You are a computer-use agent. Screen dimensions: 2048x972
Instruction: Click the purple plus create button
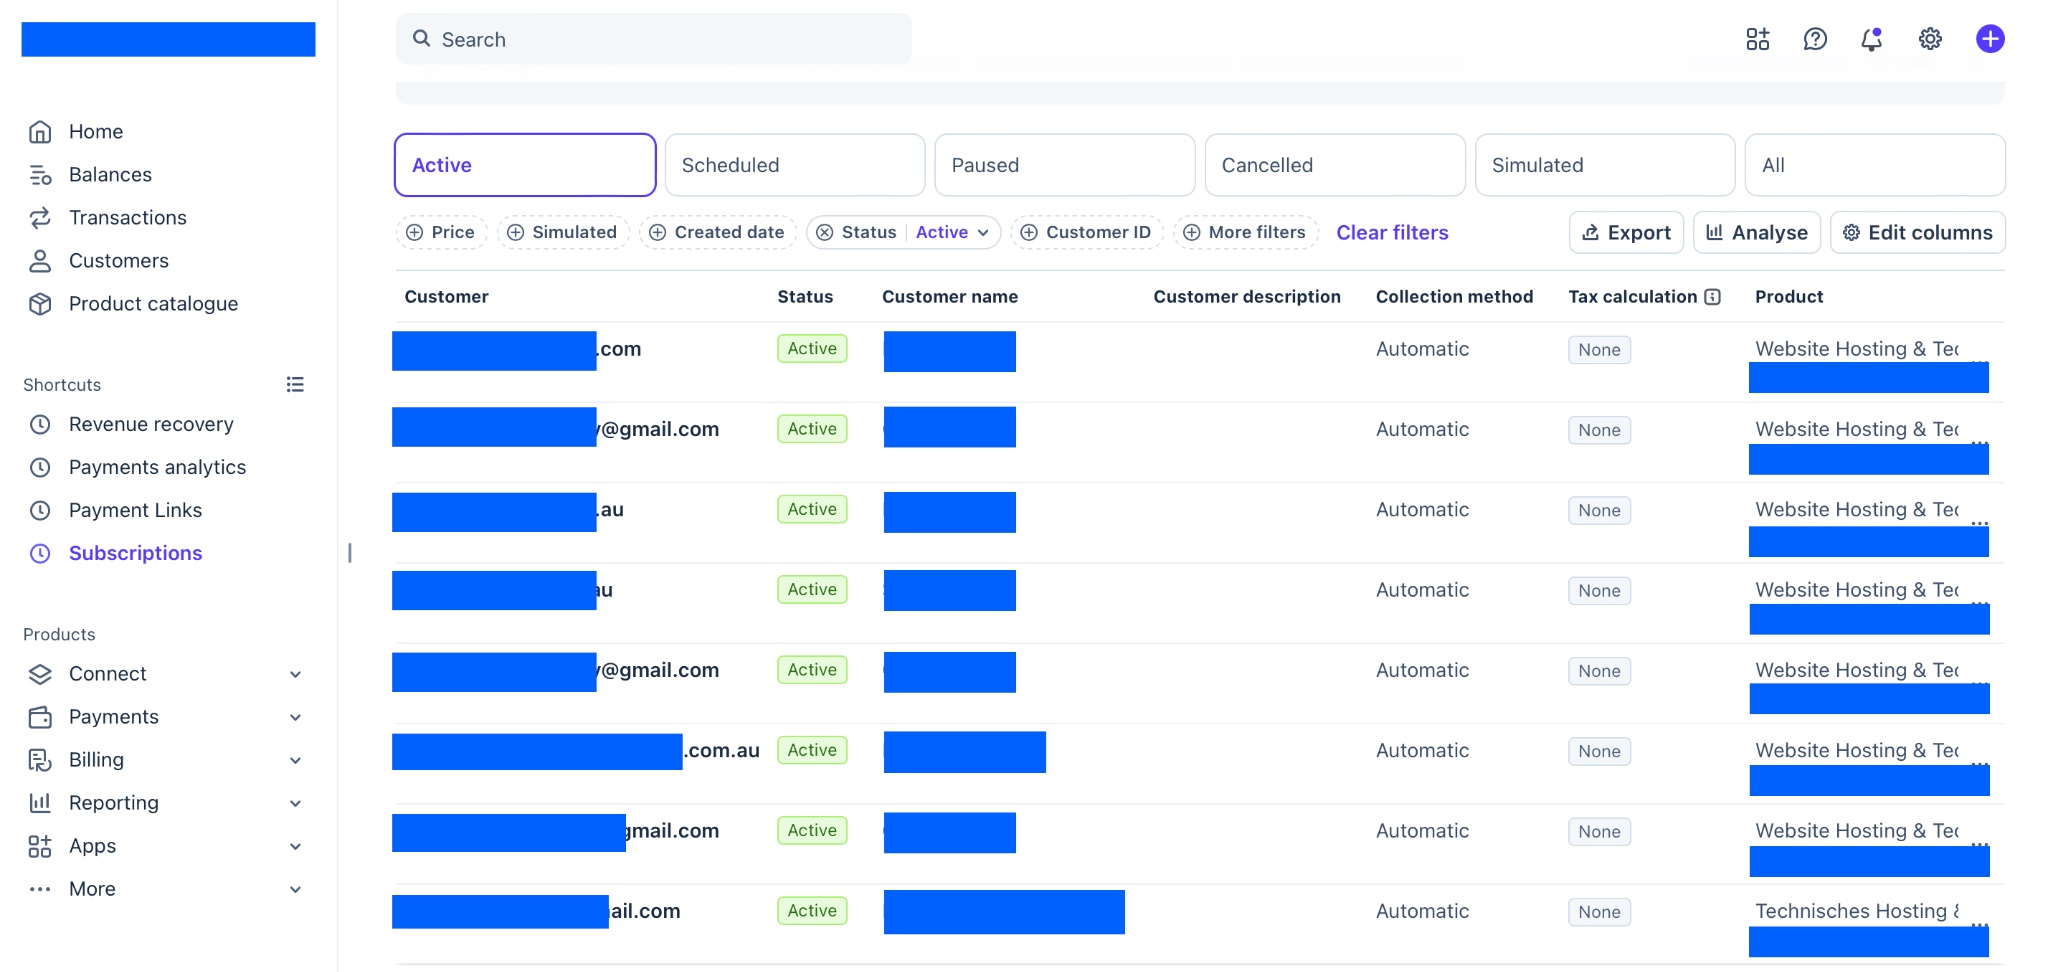pos(1990,39)
